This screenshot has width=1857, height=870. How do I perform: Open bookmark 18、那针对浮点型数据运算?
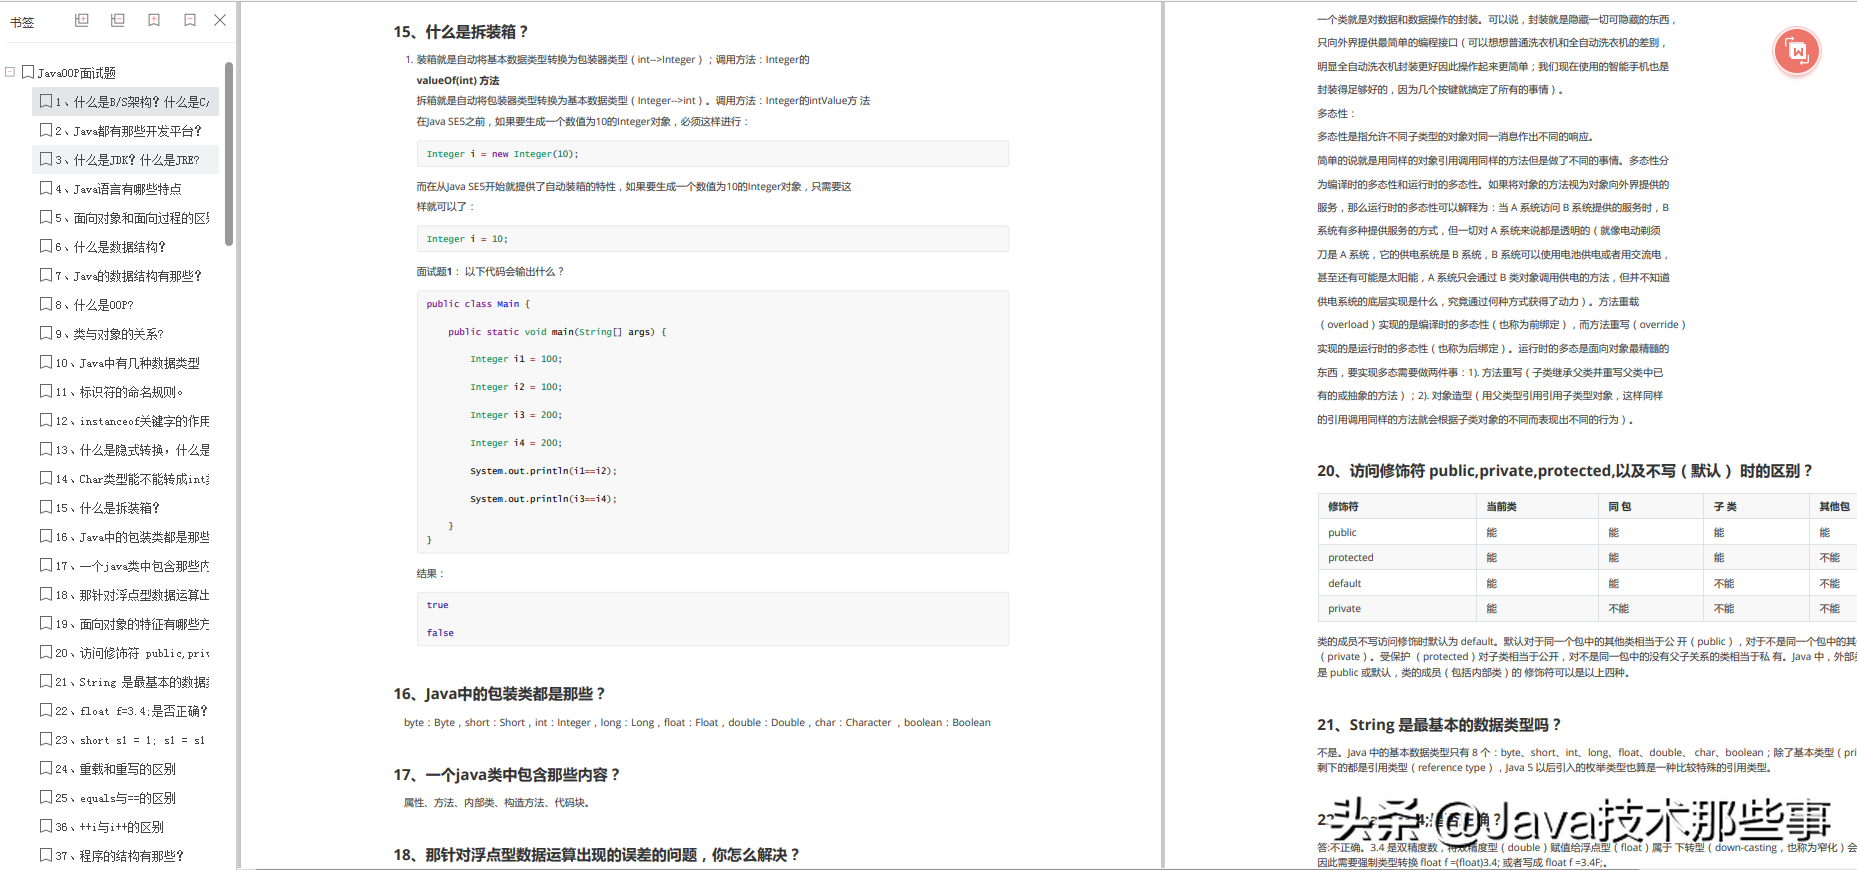pos(125,595)
